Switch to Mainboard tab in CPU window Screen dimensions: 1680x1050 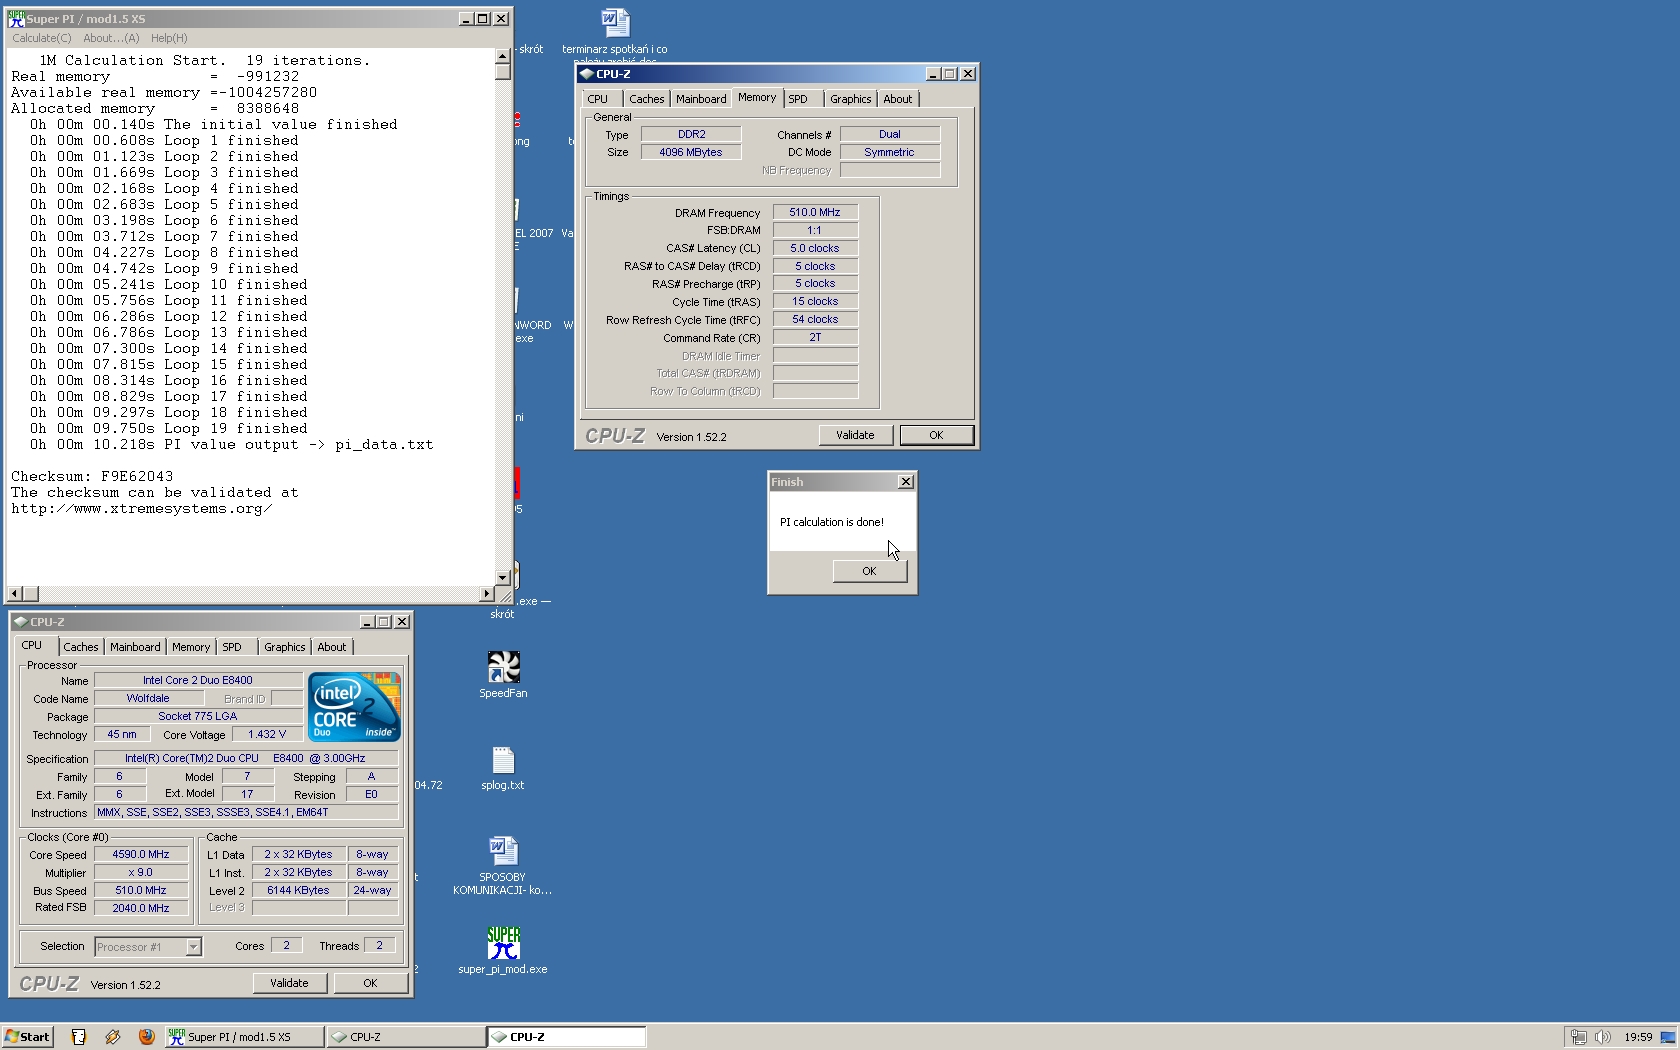point(135,647)
